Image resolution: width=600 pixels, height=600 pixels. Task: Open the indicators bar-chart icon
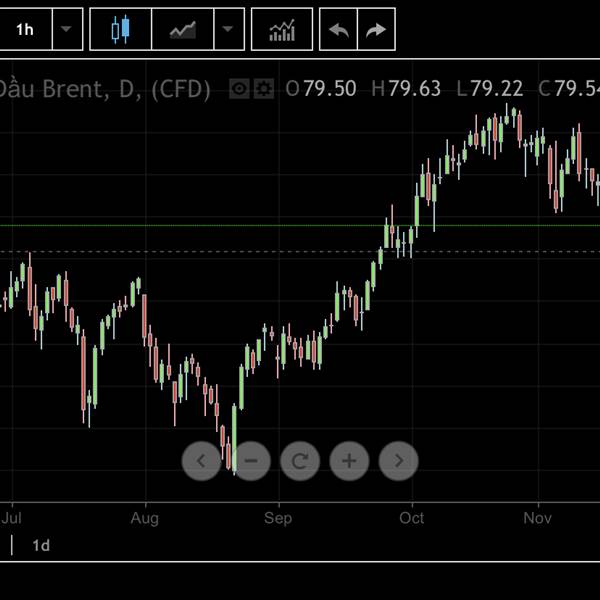pyautogui.click(x=282, y=29)
